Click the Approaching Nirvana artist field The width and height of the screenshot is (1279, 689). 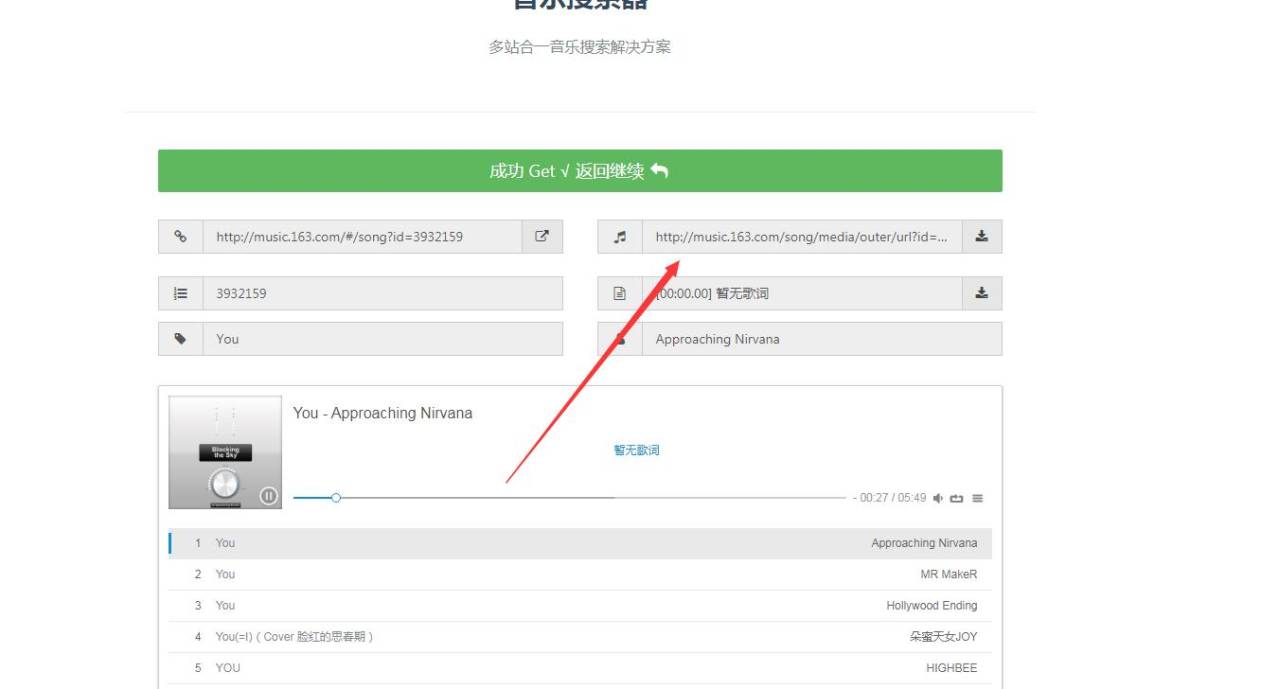(820, 339)
